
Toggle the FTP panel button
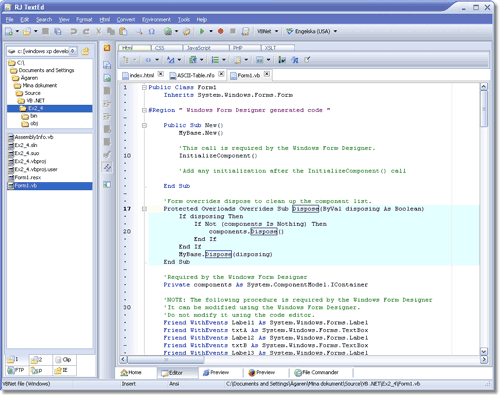[x=17, y=370]
